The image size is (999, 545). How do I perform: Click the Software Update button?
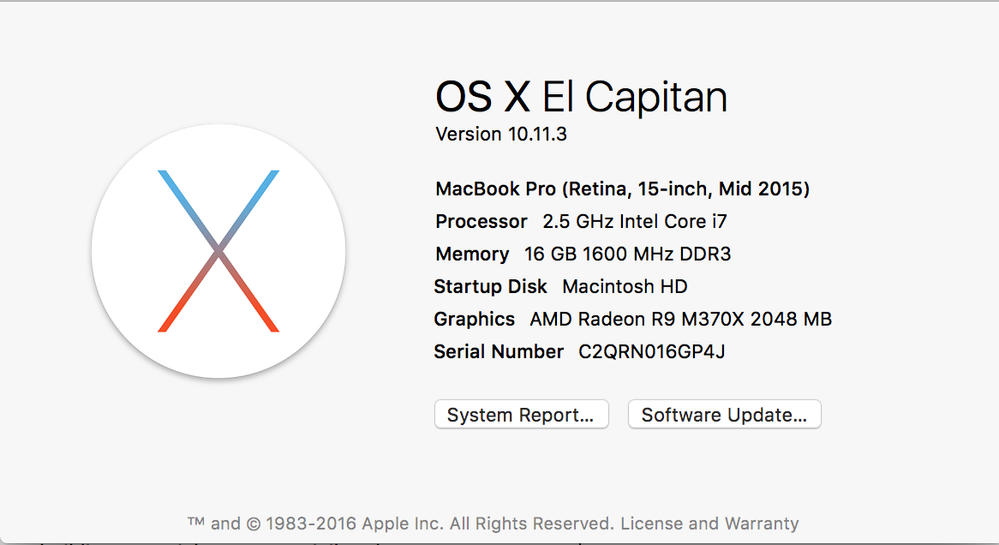click(x=724, y=415)
